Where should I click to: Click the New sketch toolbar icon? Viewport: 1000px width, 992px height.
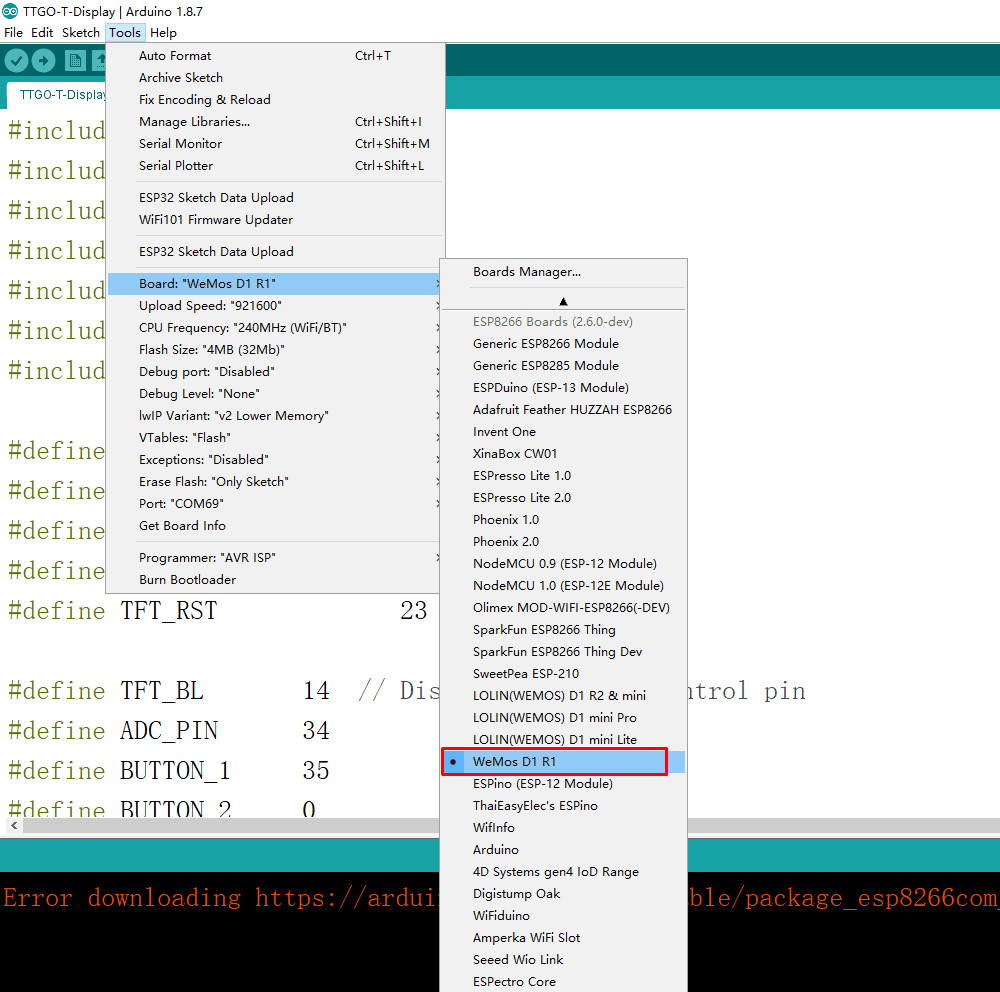coord(75,61)
